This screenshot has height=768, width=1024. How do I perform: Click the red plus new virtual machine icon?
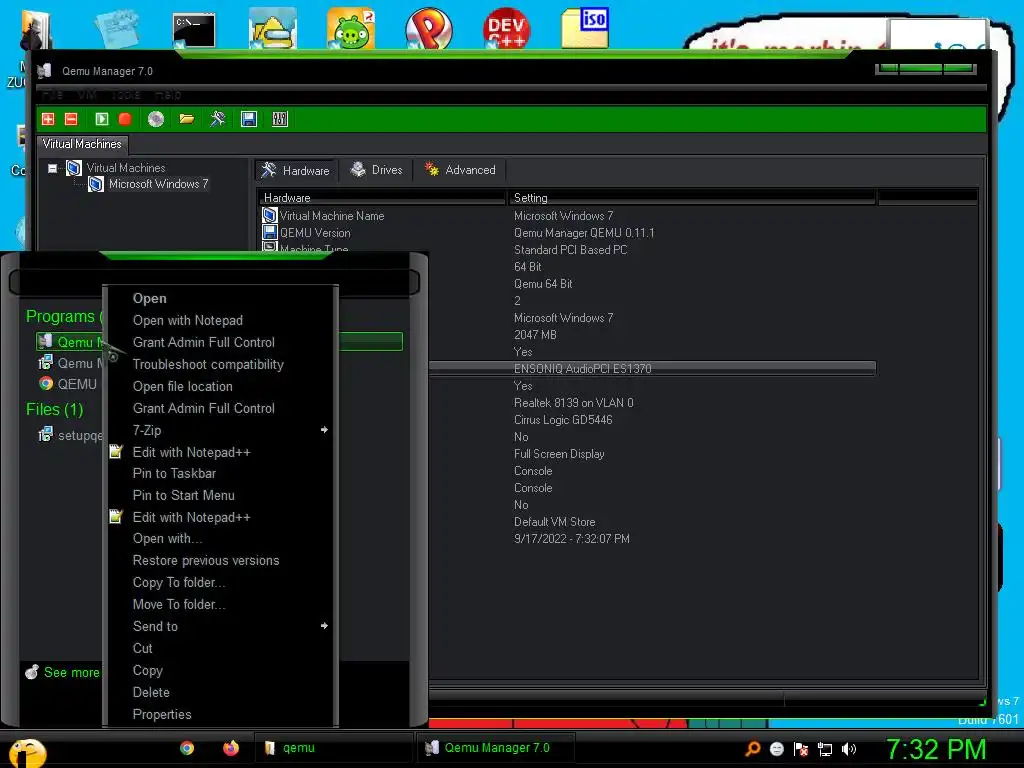point(48,119)
